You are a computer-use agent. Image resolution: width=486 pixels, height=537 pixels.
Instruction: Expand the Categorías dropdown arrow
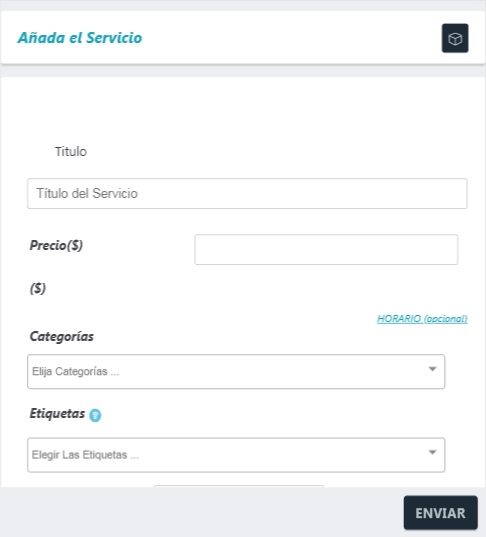[x=432, y=369]
